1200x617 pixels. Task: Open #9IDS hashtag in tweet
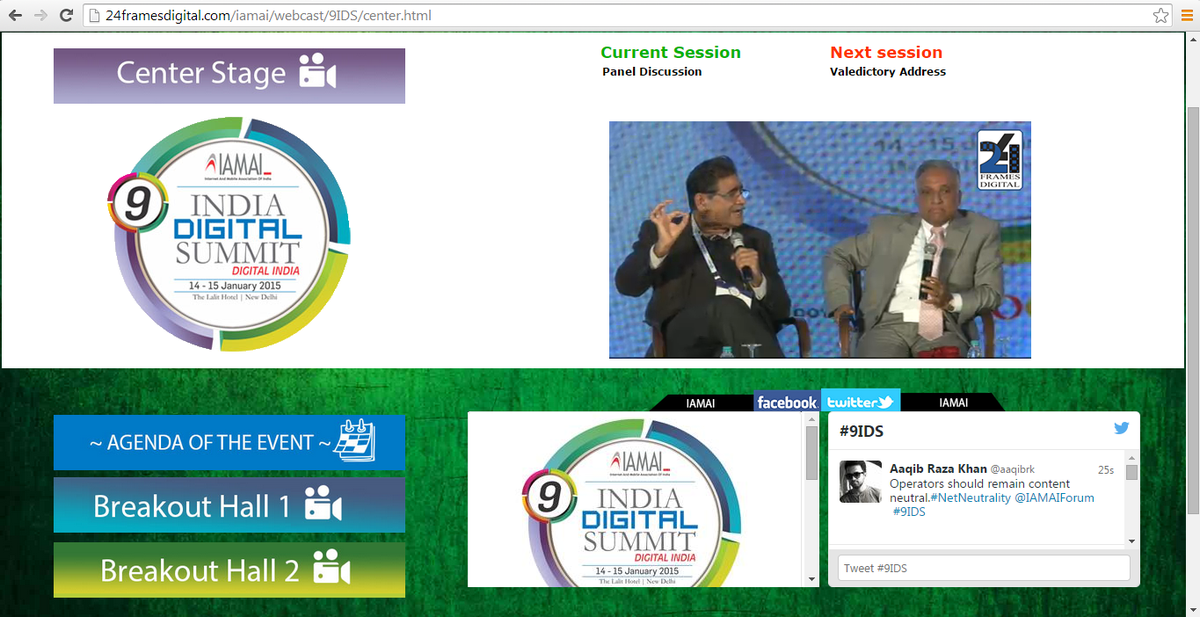click(x=909, y=512)
